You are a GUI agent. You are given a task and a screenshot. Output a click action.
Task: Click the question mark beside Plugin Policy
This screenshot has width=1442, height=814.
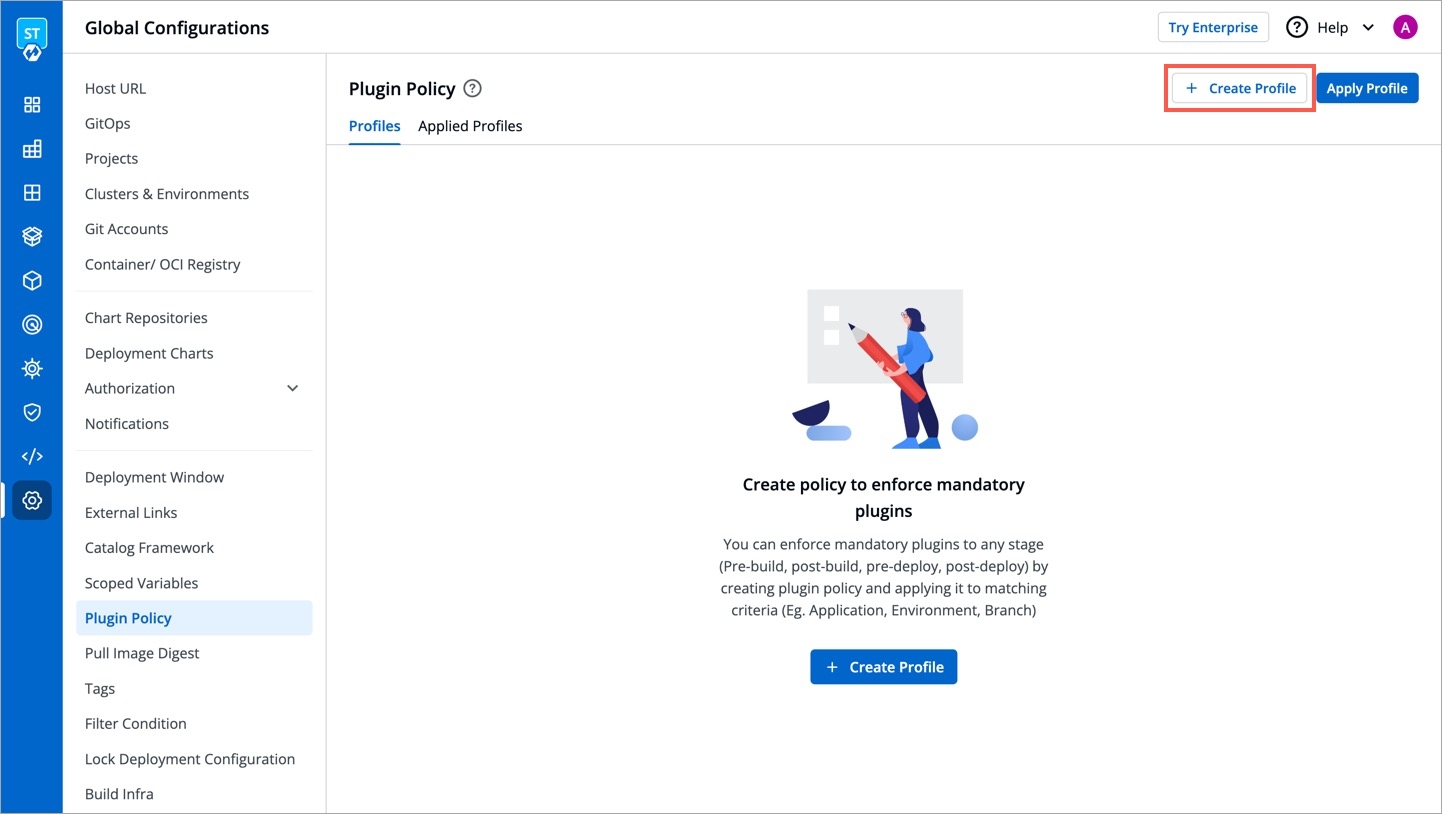pyautogui.click(x=473, y=88)
